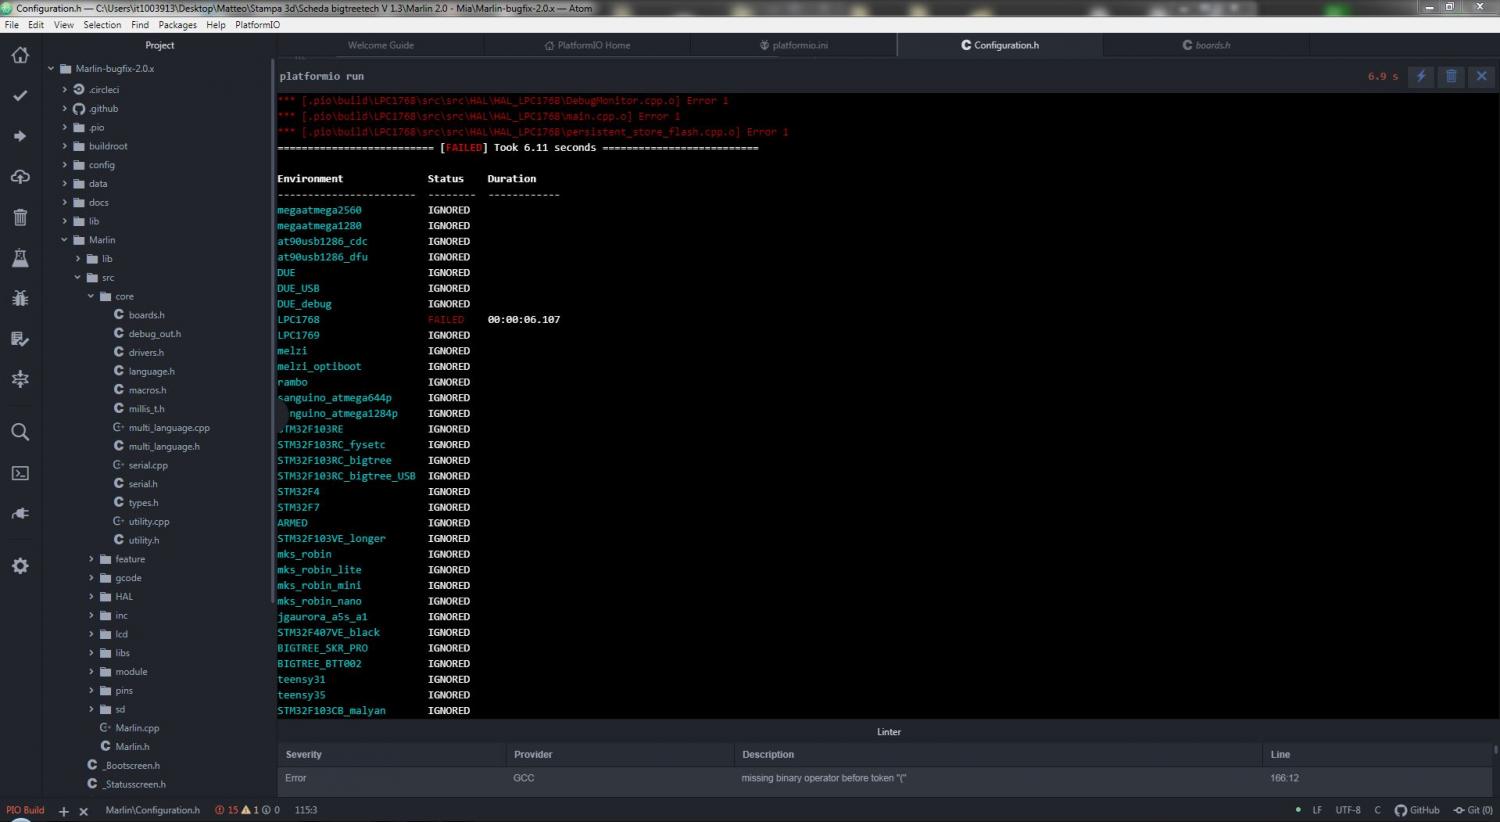Click cursor position 115:3 in status bar
The width and height of the screenshot is (1500, 822).
pos(306,810)
